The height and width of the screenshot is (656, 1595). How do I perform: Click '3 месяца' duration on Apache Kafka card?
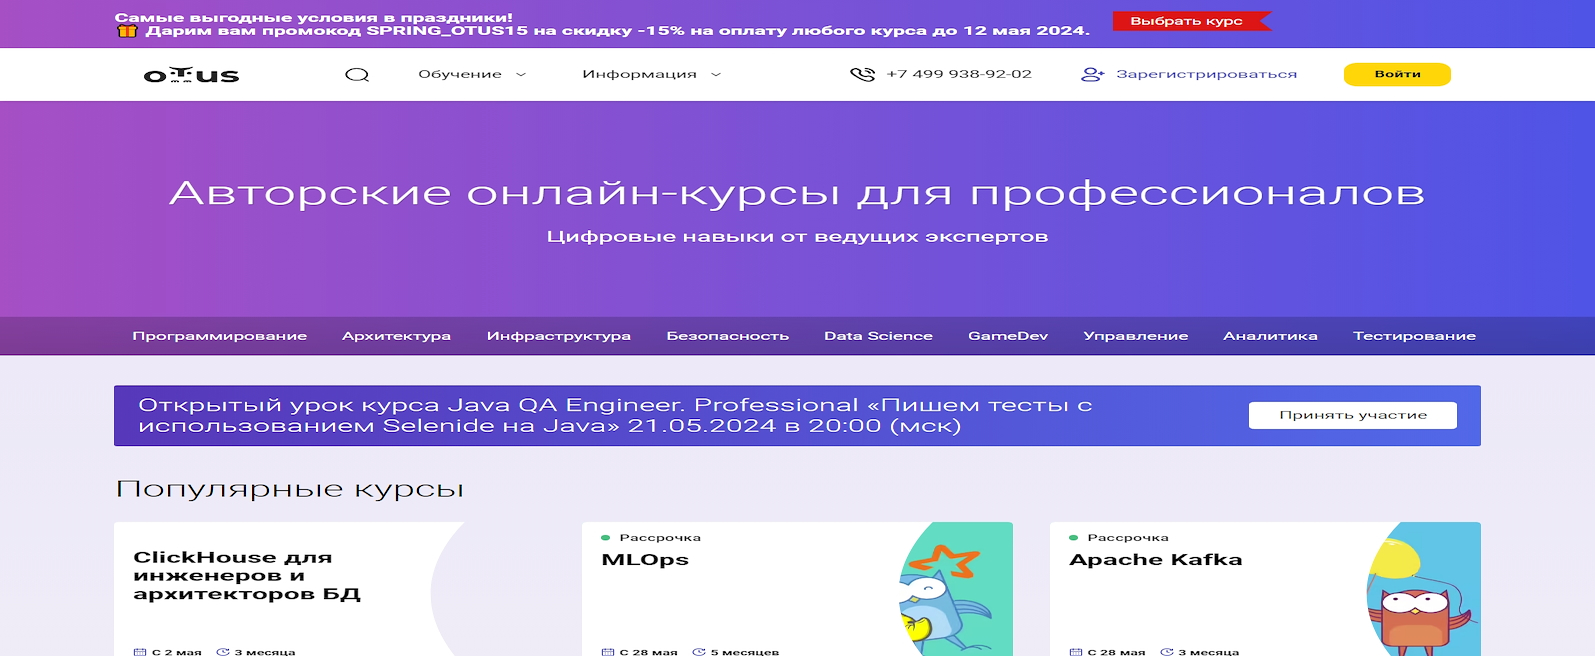(1209, 652)
